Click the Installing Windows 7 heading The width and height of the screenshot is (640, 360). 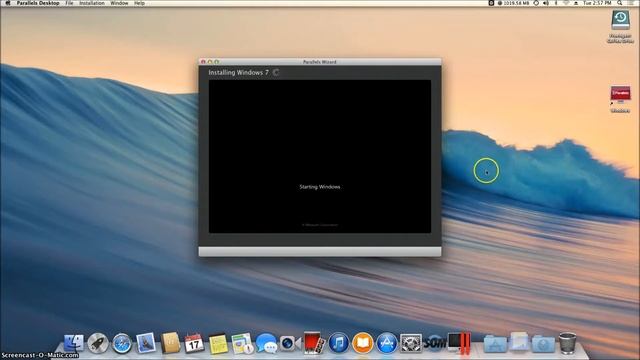[x=238, y=72]
